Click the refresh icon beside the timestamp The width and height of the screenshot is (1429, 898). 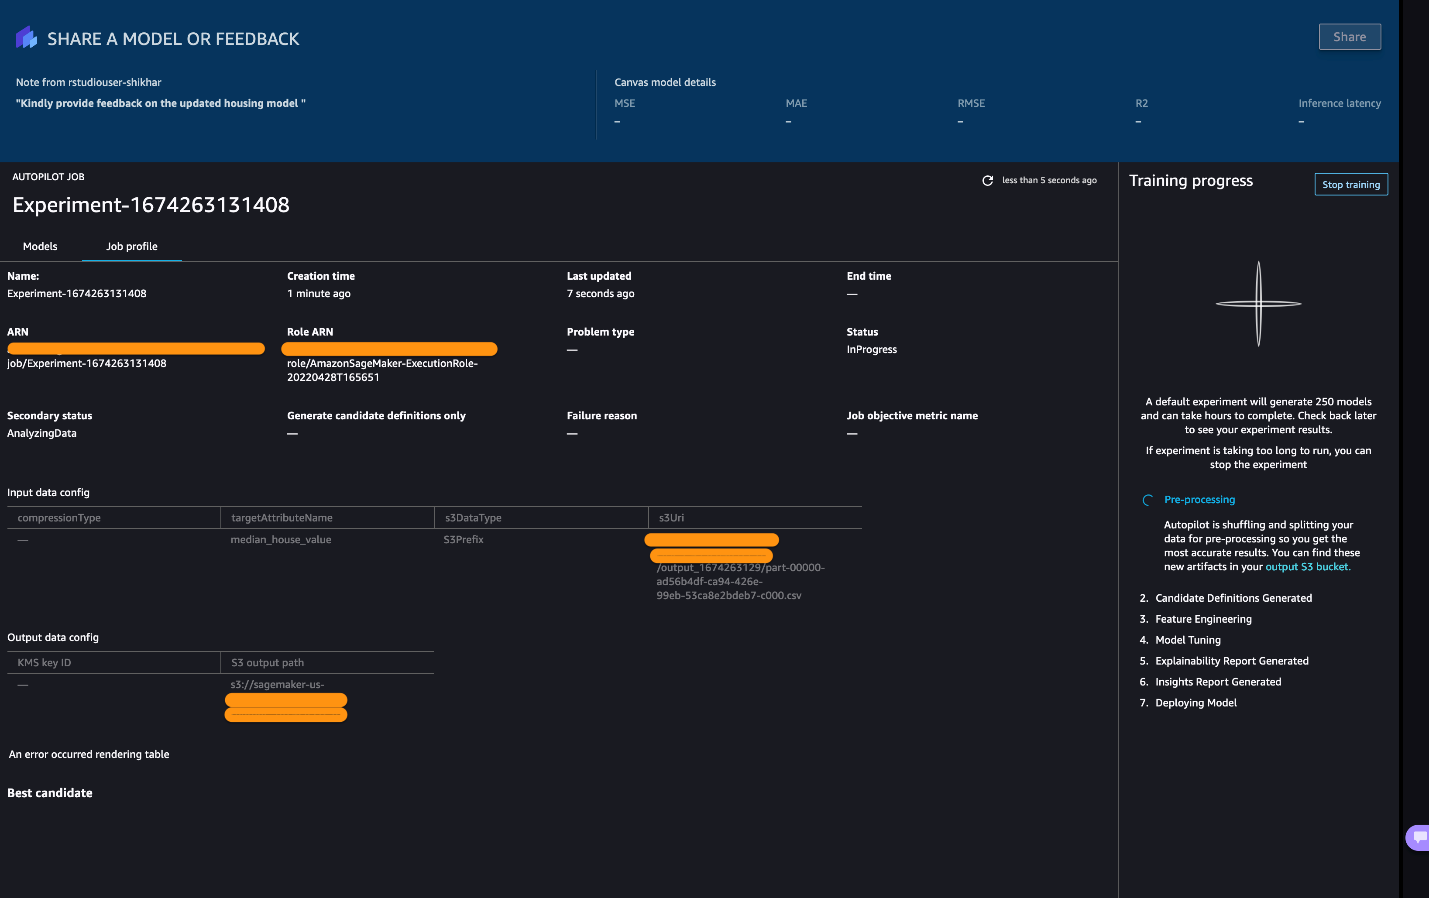[x=988, y=180]
